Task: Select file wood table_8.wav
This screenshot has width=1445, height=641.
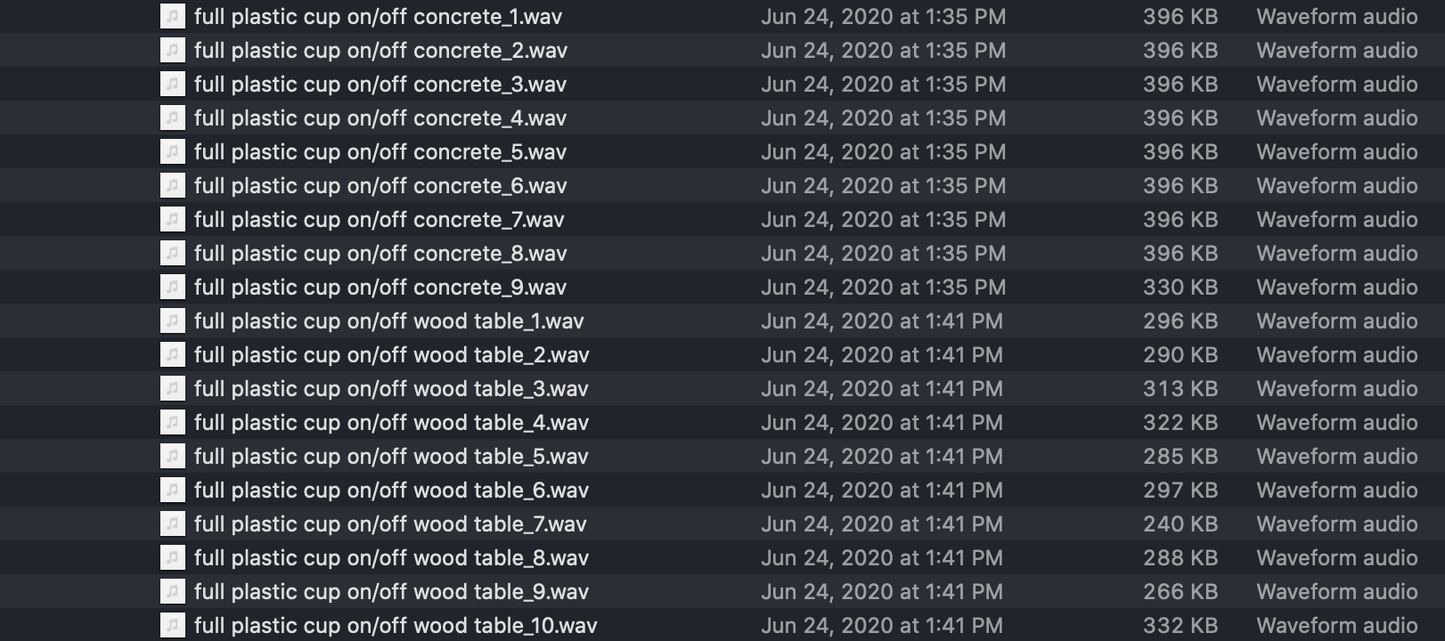Action: pyautogui.click(x=391, y=558)
